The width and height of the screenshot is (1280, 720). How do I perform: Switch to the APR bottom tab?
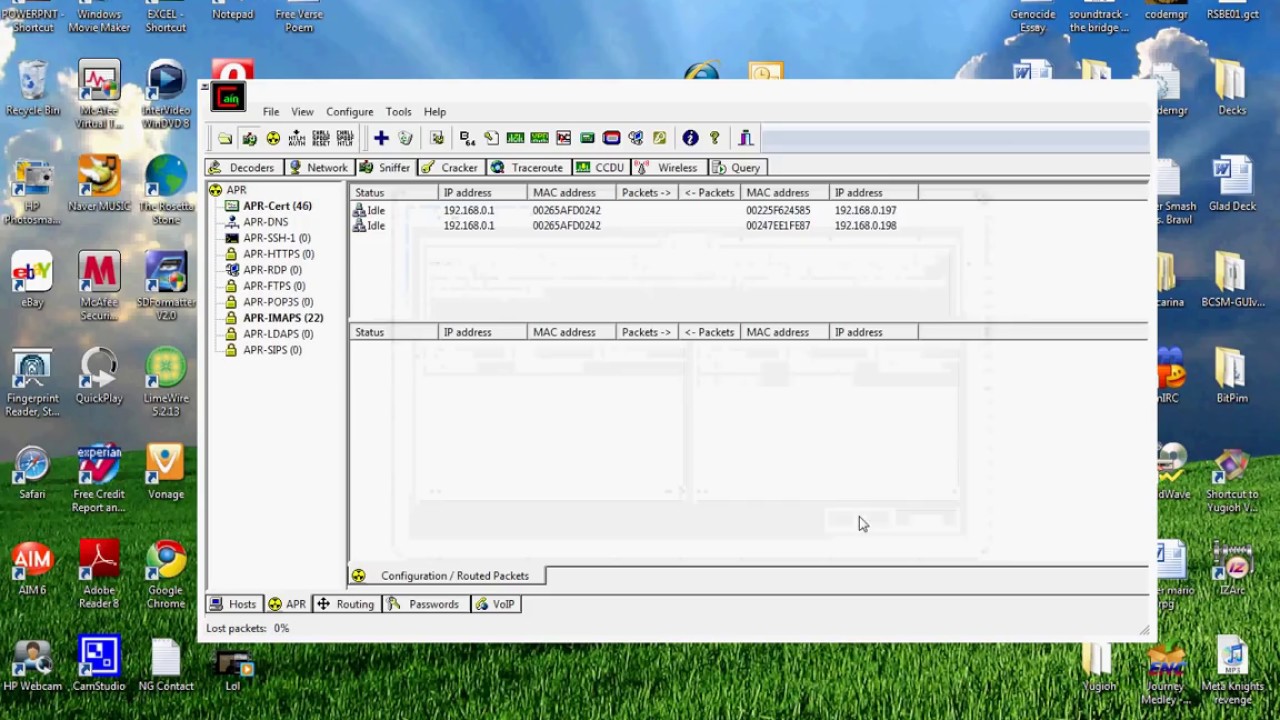coord(287,604)
